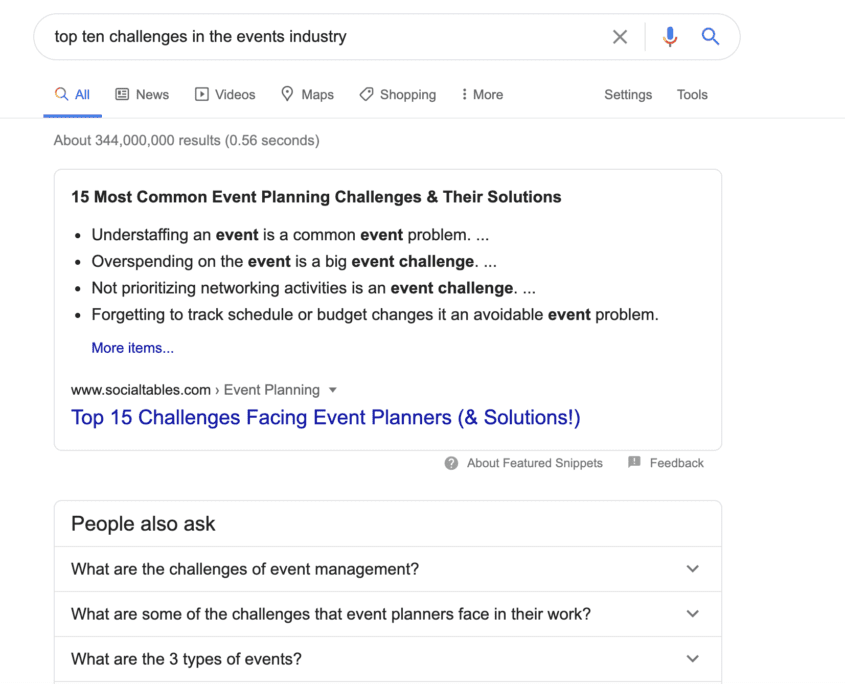The image size is (845, 684).
Task: Click into the search input field
Action: click(x=320, y=37)
